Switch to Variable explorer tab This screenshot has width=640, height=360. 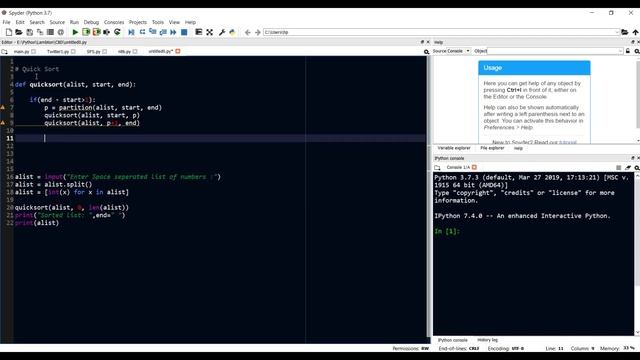coord(454,148)
